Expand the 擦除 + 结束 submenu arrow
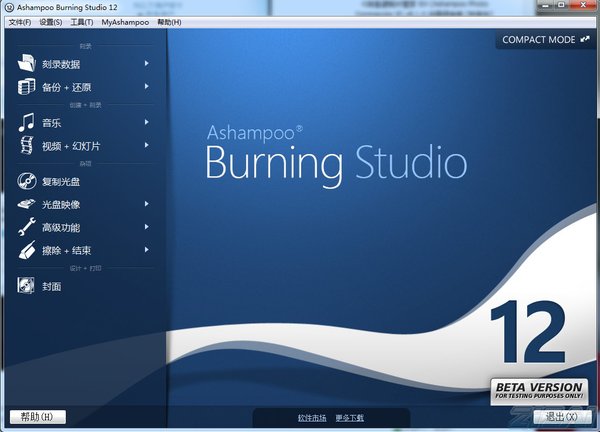600x432 pixels. 147,250
